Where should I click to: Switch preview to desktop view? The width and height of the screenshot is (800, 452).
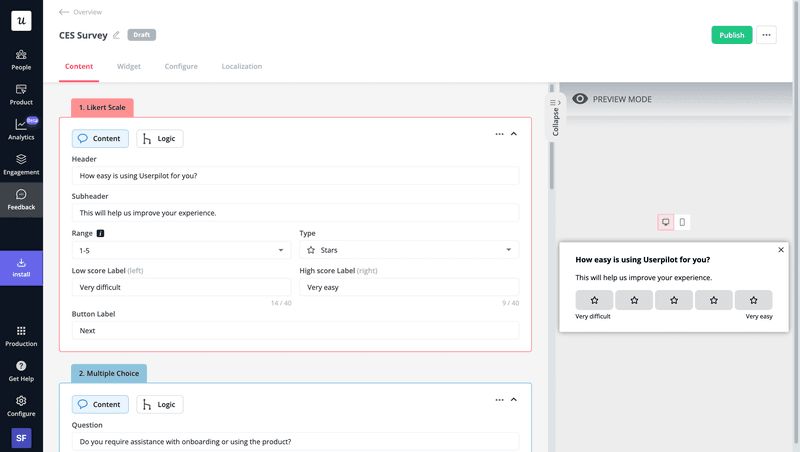666,222
